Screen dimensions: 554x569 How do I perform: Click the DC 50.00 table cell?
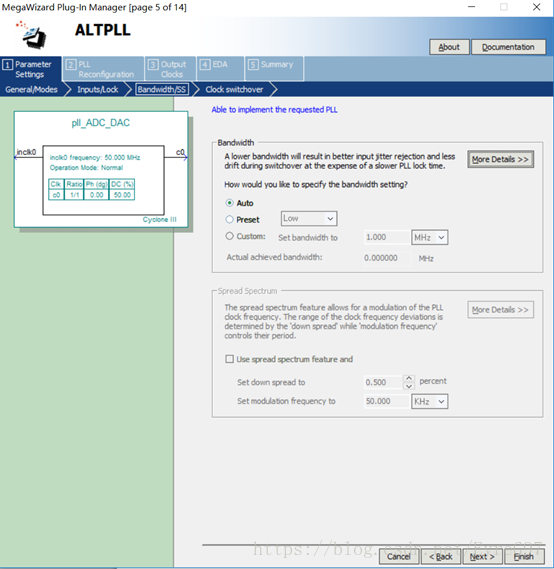point(122,195)
